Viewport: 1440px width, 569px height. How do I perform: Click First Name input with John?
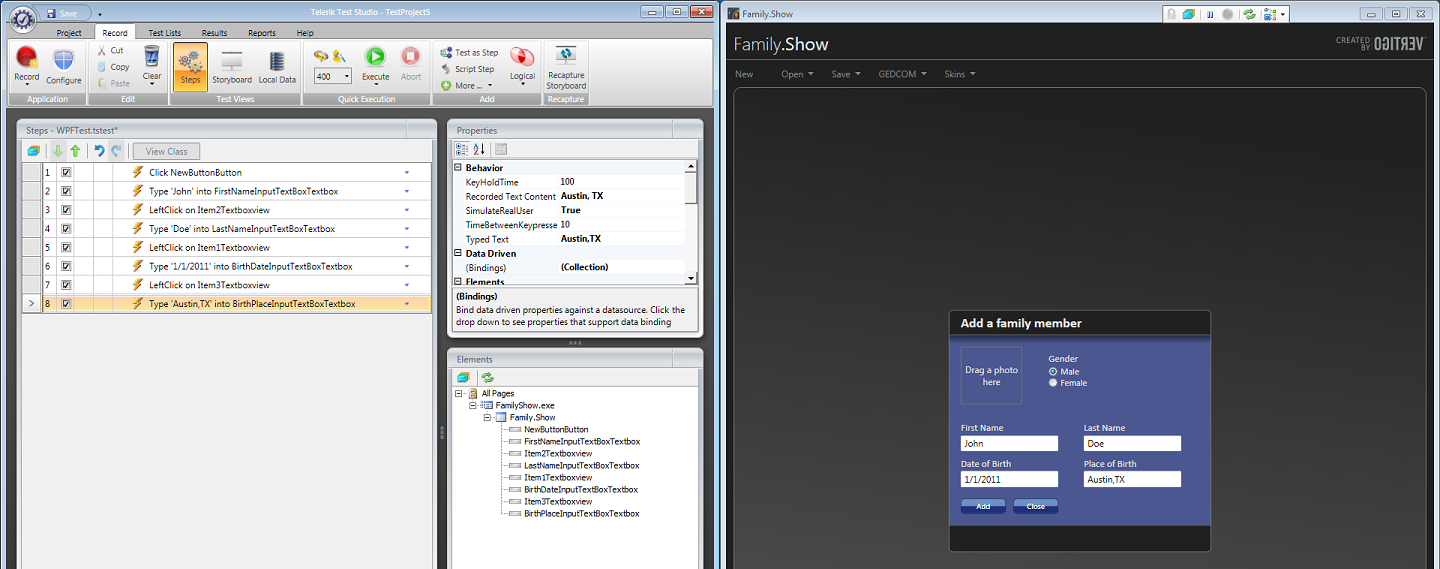[1009, 443]
